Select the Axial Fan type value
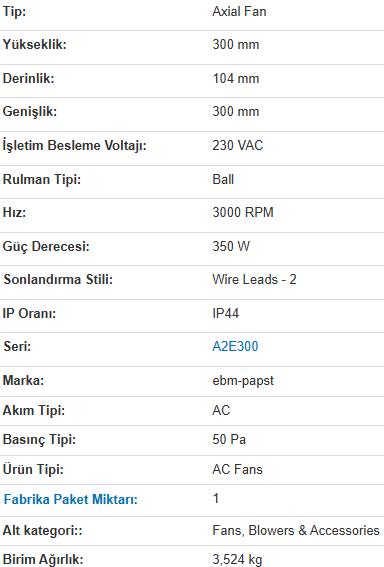Screen dimensions: 384x567 (x=239, y=12)
